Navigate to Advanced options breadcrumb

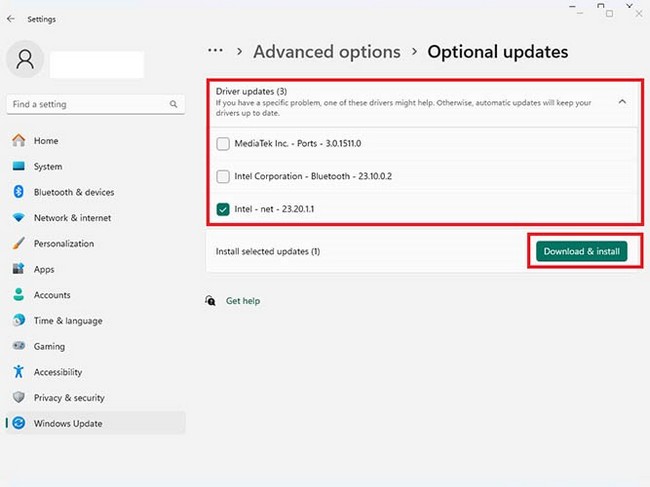click(x=327, y=52)
